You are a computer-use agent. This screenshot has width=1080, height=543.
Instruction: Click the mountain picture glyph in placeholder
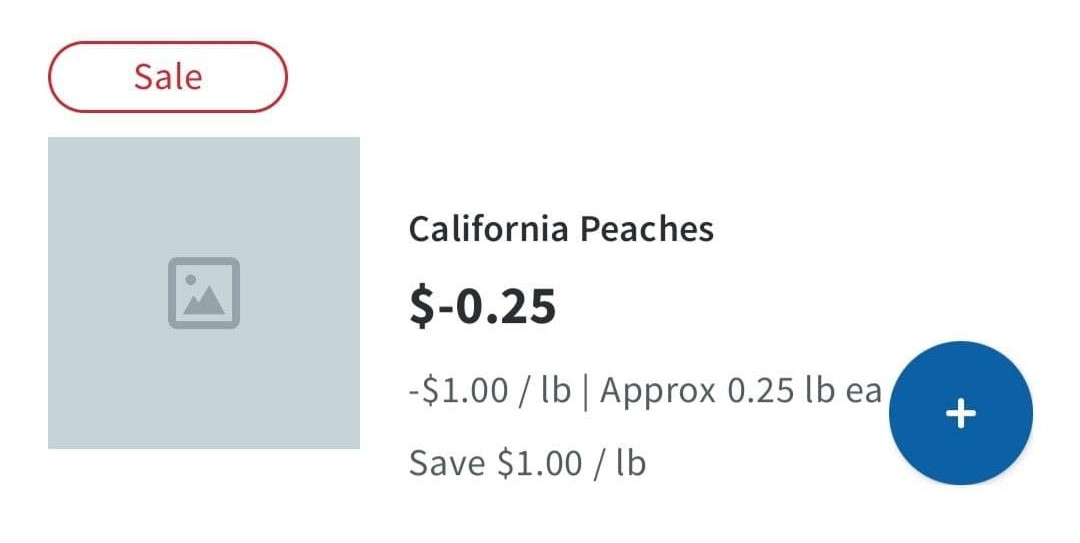point(206,299)
